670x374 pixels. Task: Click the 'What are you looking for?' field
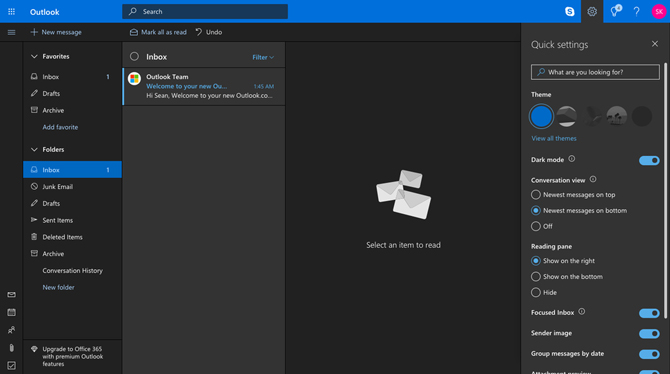click(x=595, y=72)
